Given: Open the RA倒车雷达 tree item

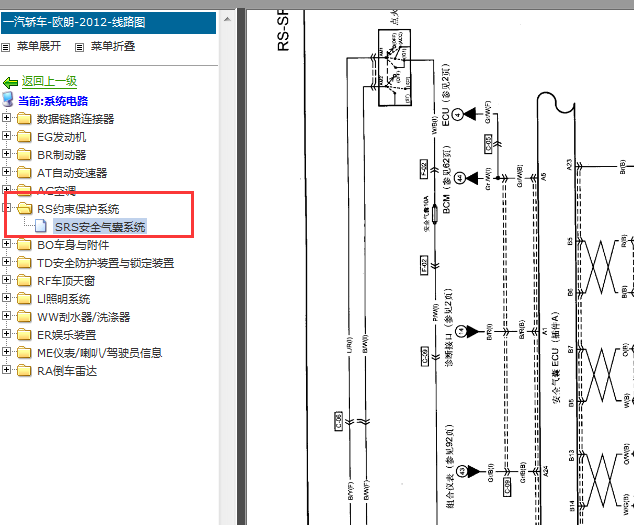Looking at the screenshot, I should (67, 371).
